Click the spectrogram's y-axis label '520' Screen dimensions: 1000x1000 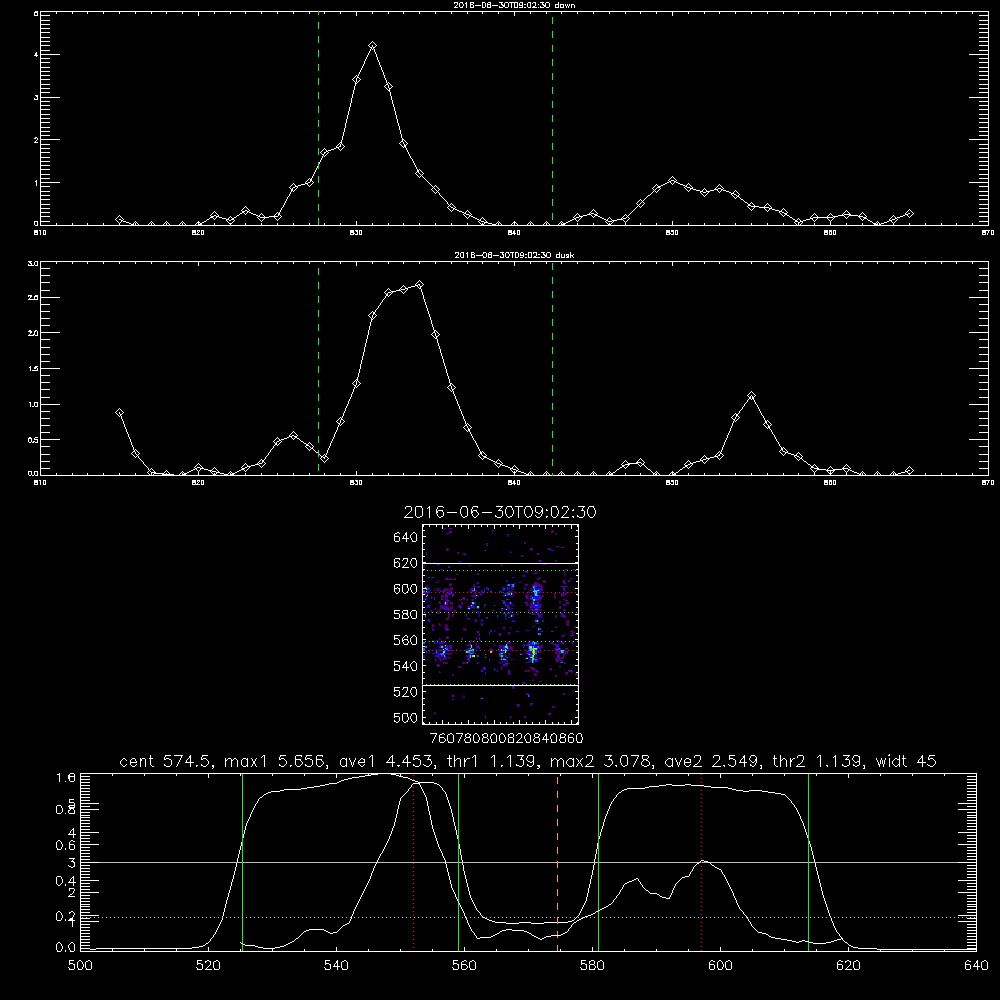tap(406, 692)
